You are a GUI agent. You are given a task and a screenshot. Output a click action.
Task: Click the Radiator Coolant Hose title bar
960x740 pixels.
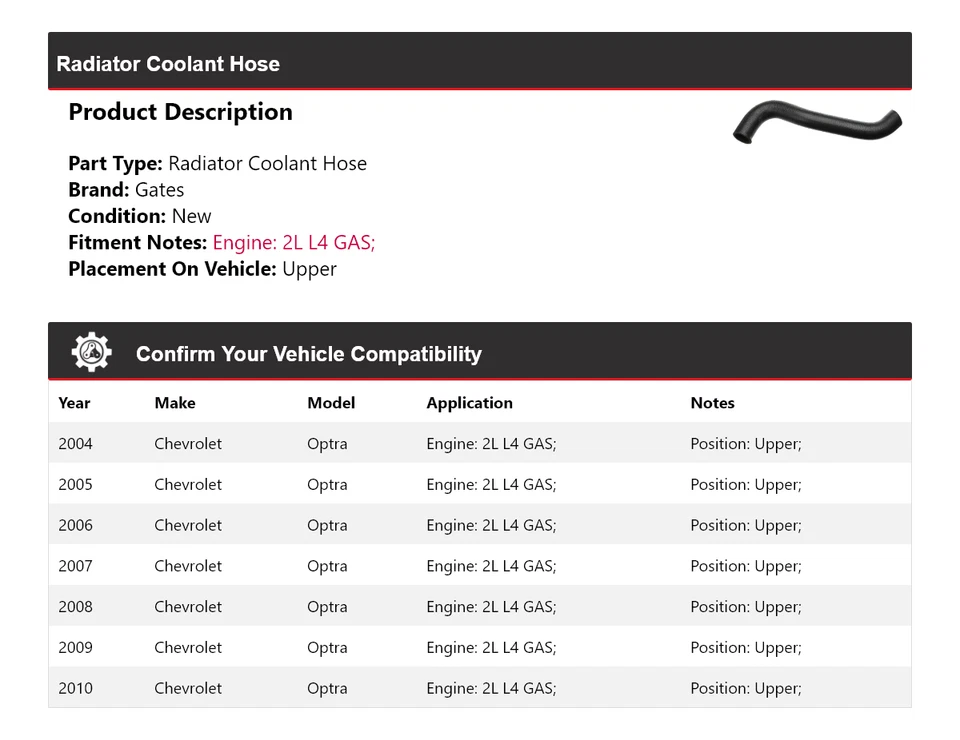click(x=168, y=64)
